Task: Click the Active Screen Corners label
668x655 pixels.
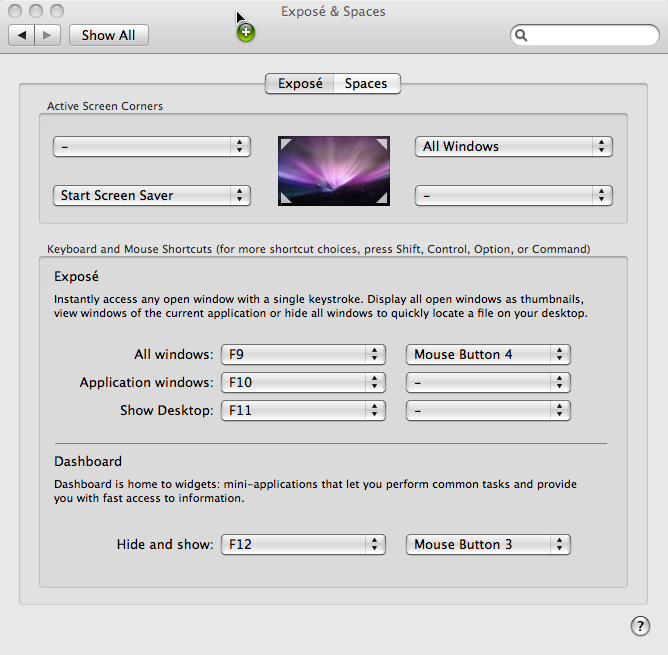Action: 105,106
